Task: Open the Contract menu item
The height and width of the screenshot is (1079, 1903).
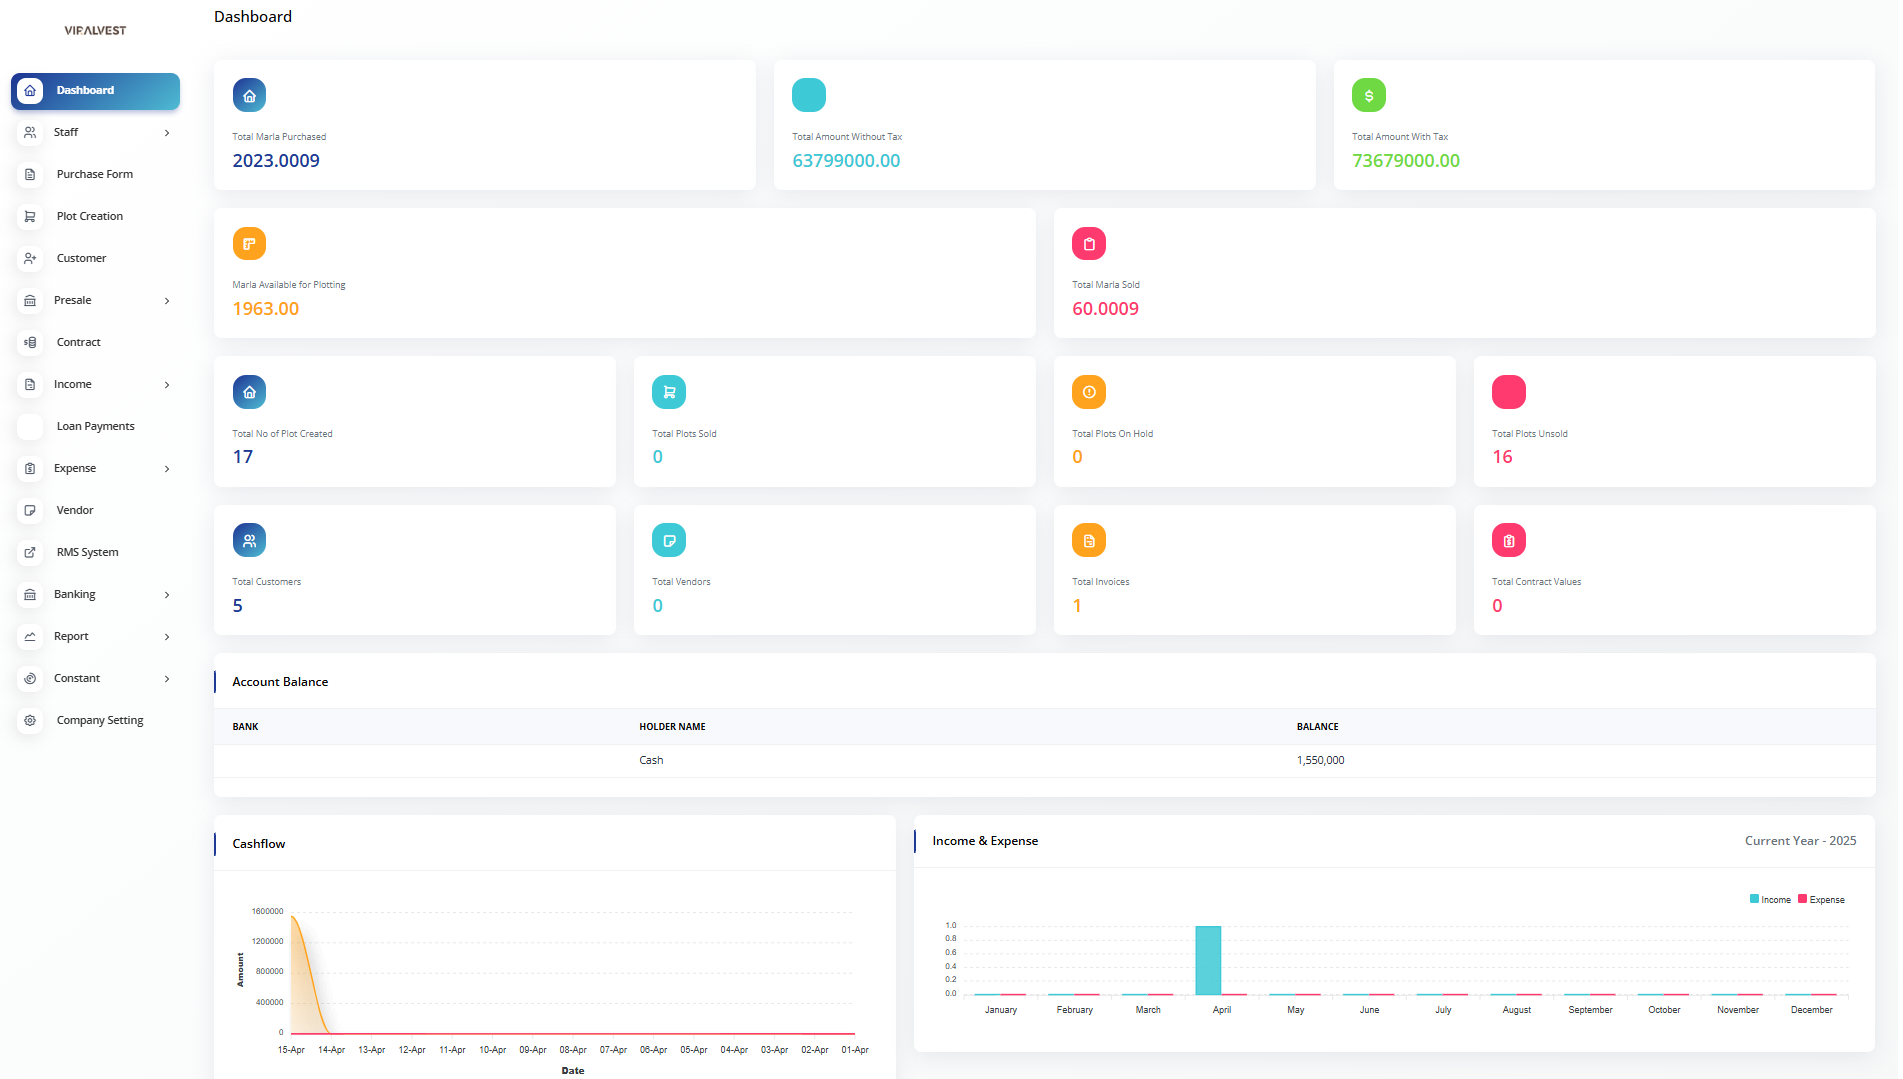Action: pos(79,342)
